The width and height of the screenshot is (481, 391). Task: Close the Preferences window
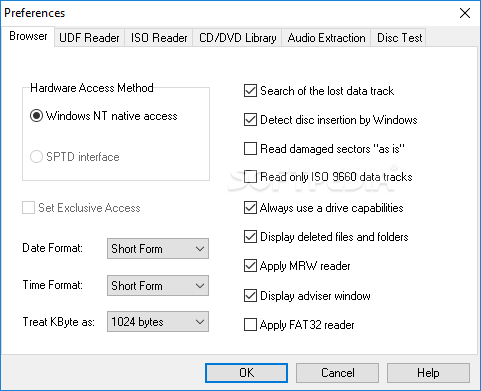click(465, 13)
